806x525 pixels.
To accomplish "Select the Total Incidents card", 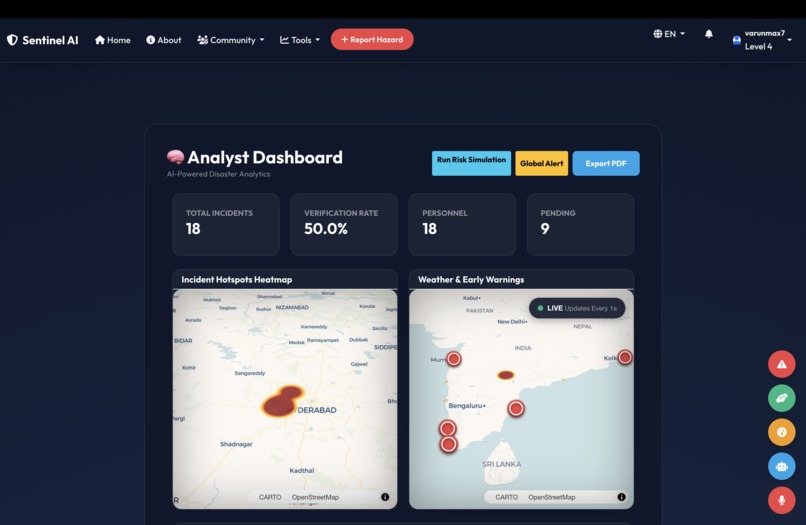I will [226, 225].
